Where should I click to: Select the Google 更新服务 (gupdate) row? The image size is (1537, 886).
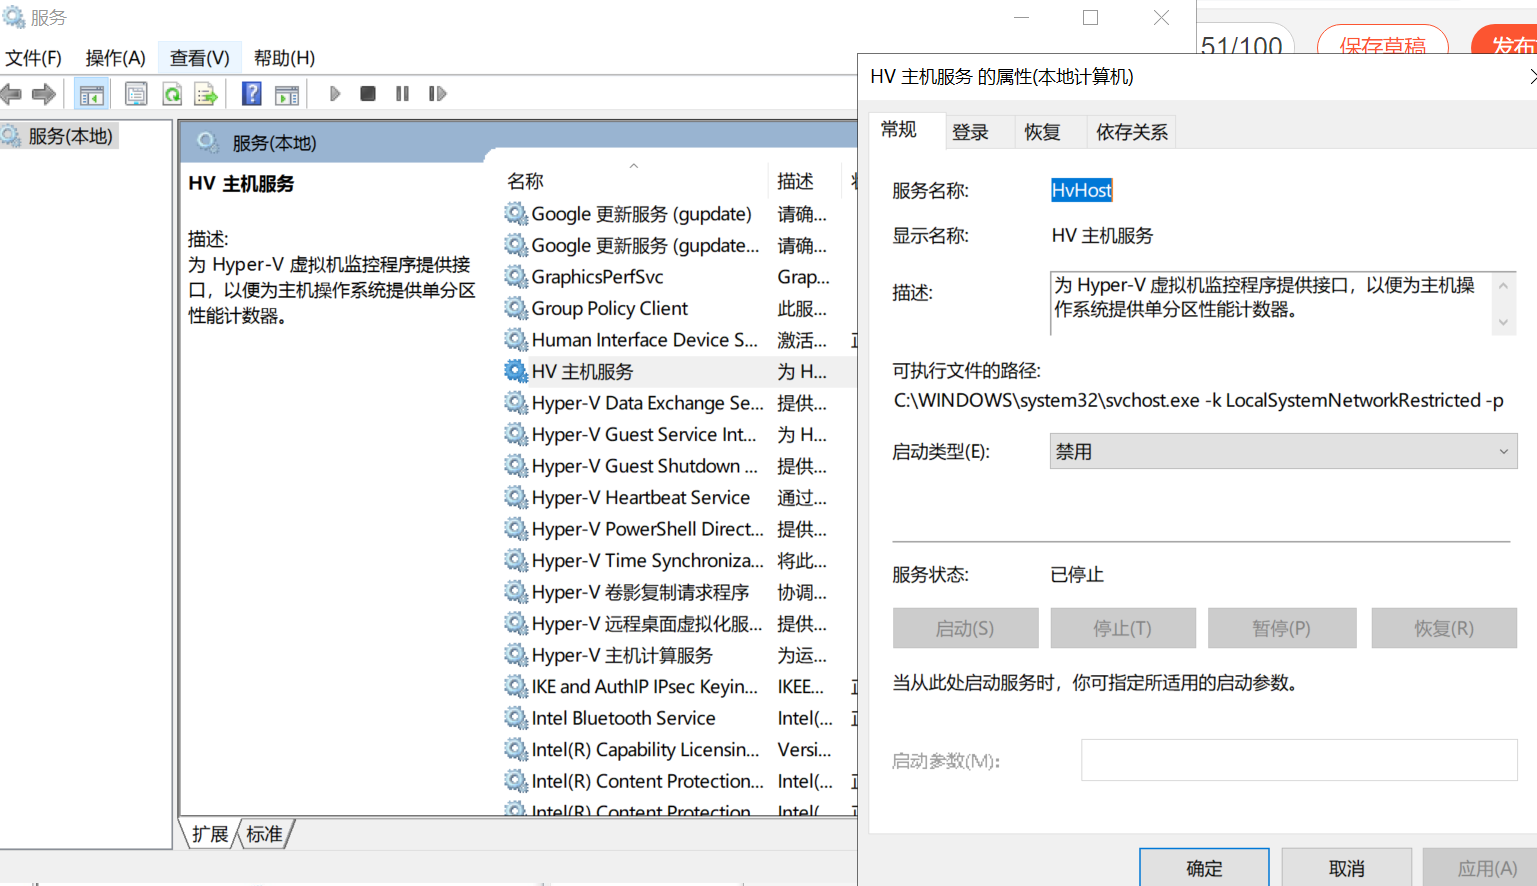pyautogui.click(x=678, y=214)
